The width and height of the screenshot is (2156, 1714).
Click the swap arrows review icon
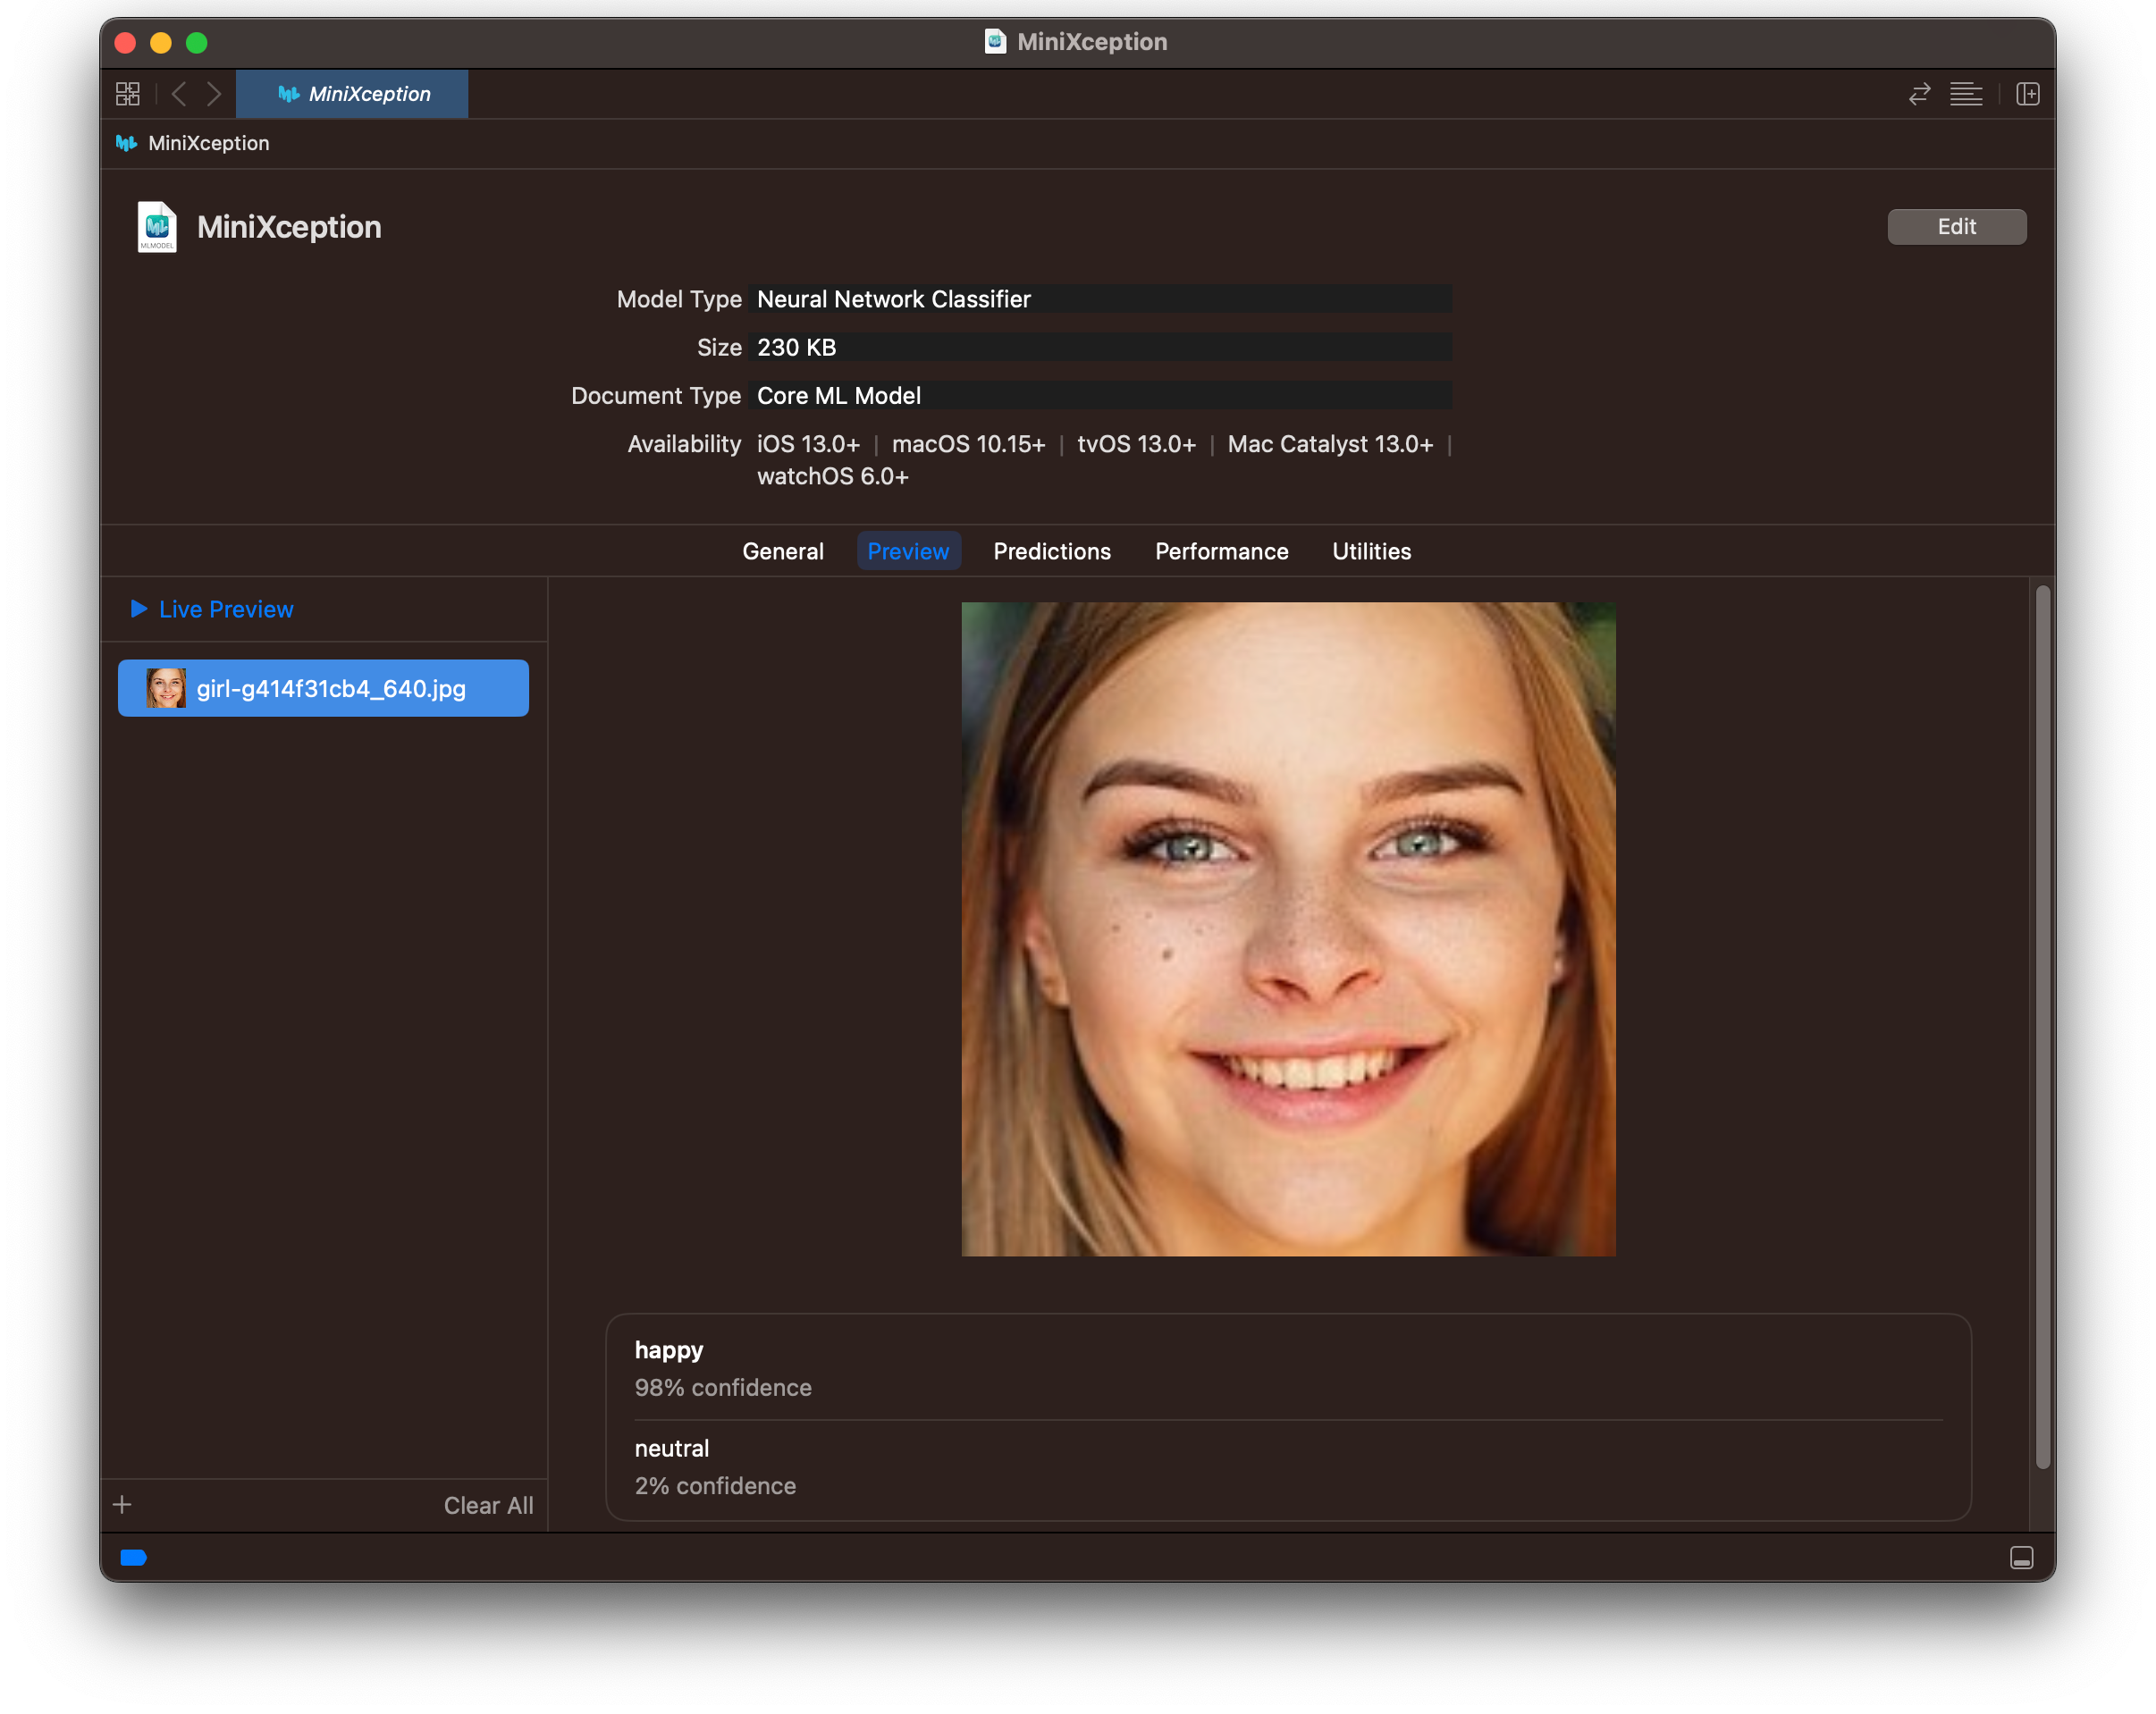tap(1919, 94)
